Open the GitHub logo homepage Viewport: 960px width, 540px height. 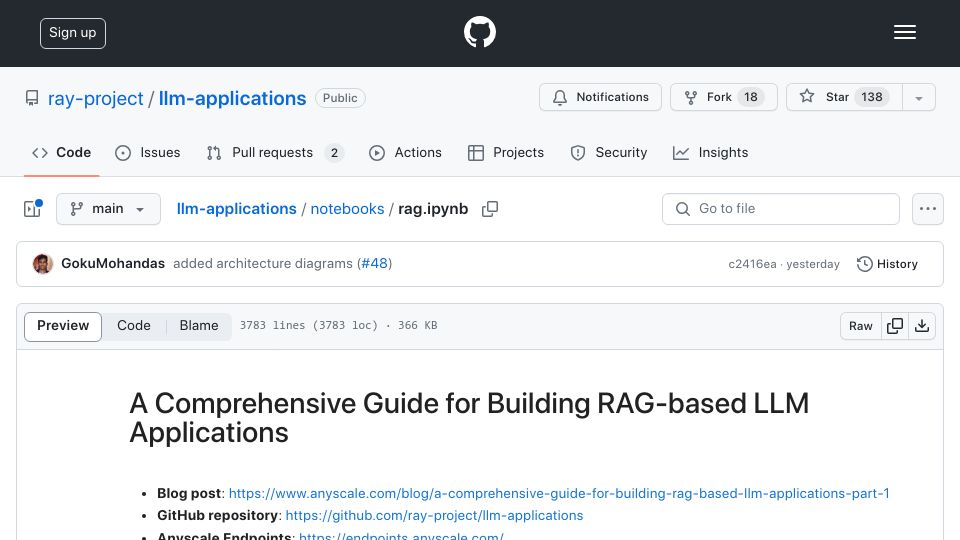[479, 32]
